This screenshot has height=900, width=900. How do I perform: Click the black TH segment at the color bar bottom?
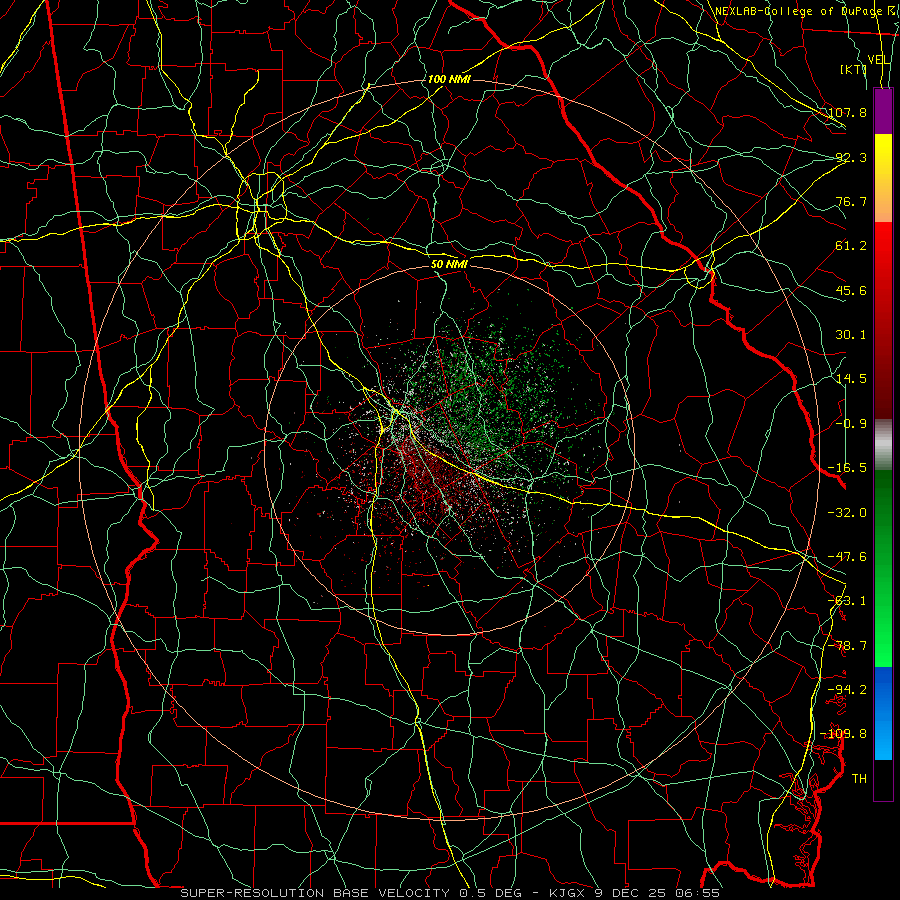883,781
